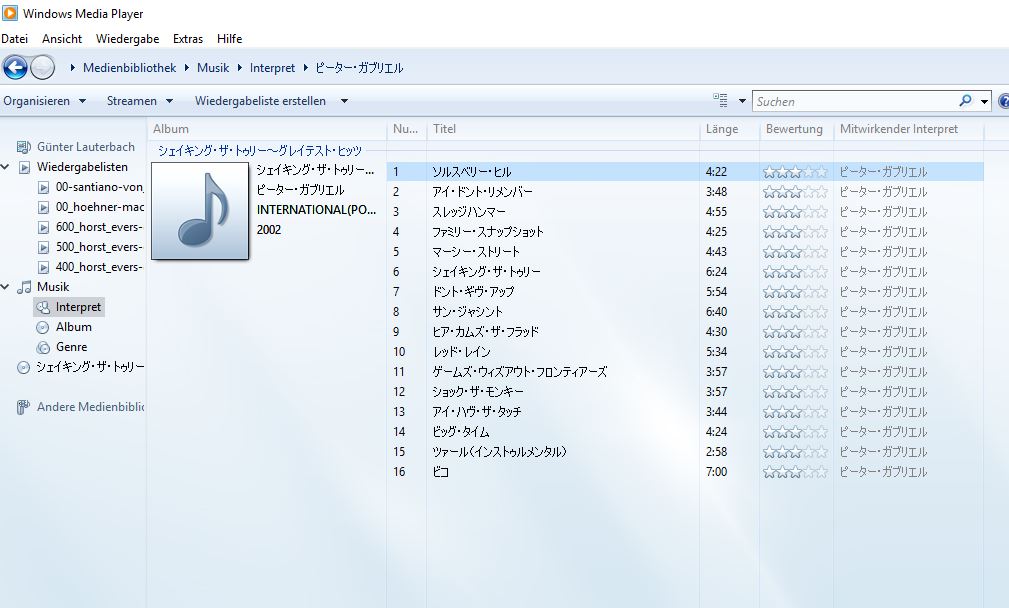
Task: Open the Wiedergabe menu
Action: tap(127, 39)
